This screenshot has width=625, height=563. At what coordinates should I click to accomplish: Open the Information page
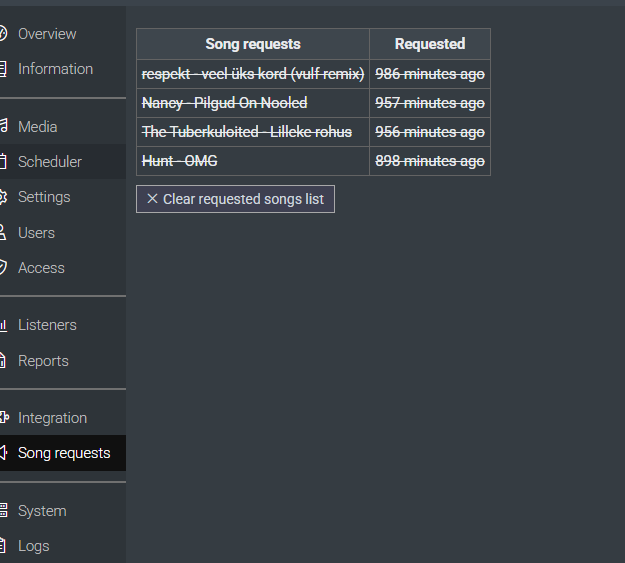(x=55, y=69)
